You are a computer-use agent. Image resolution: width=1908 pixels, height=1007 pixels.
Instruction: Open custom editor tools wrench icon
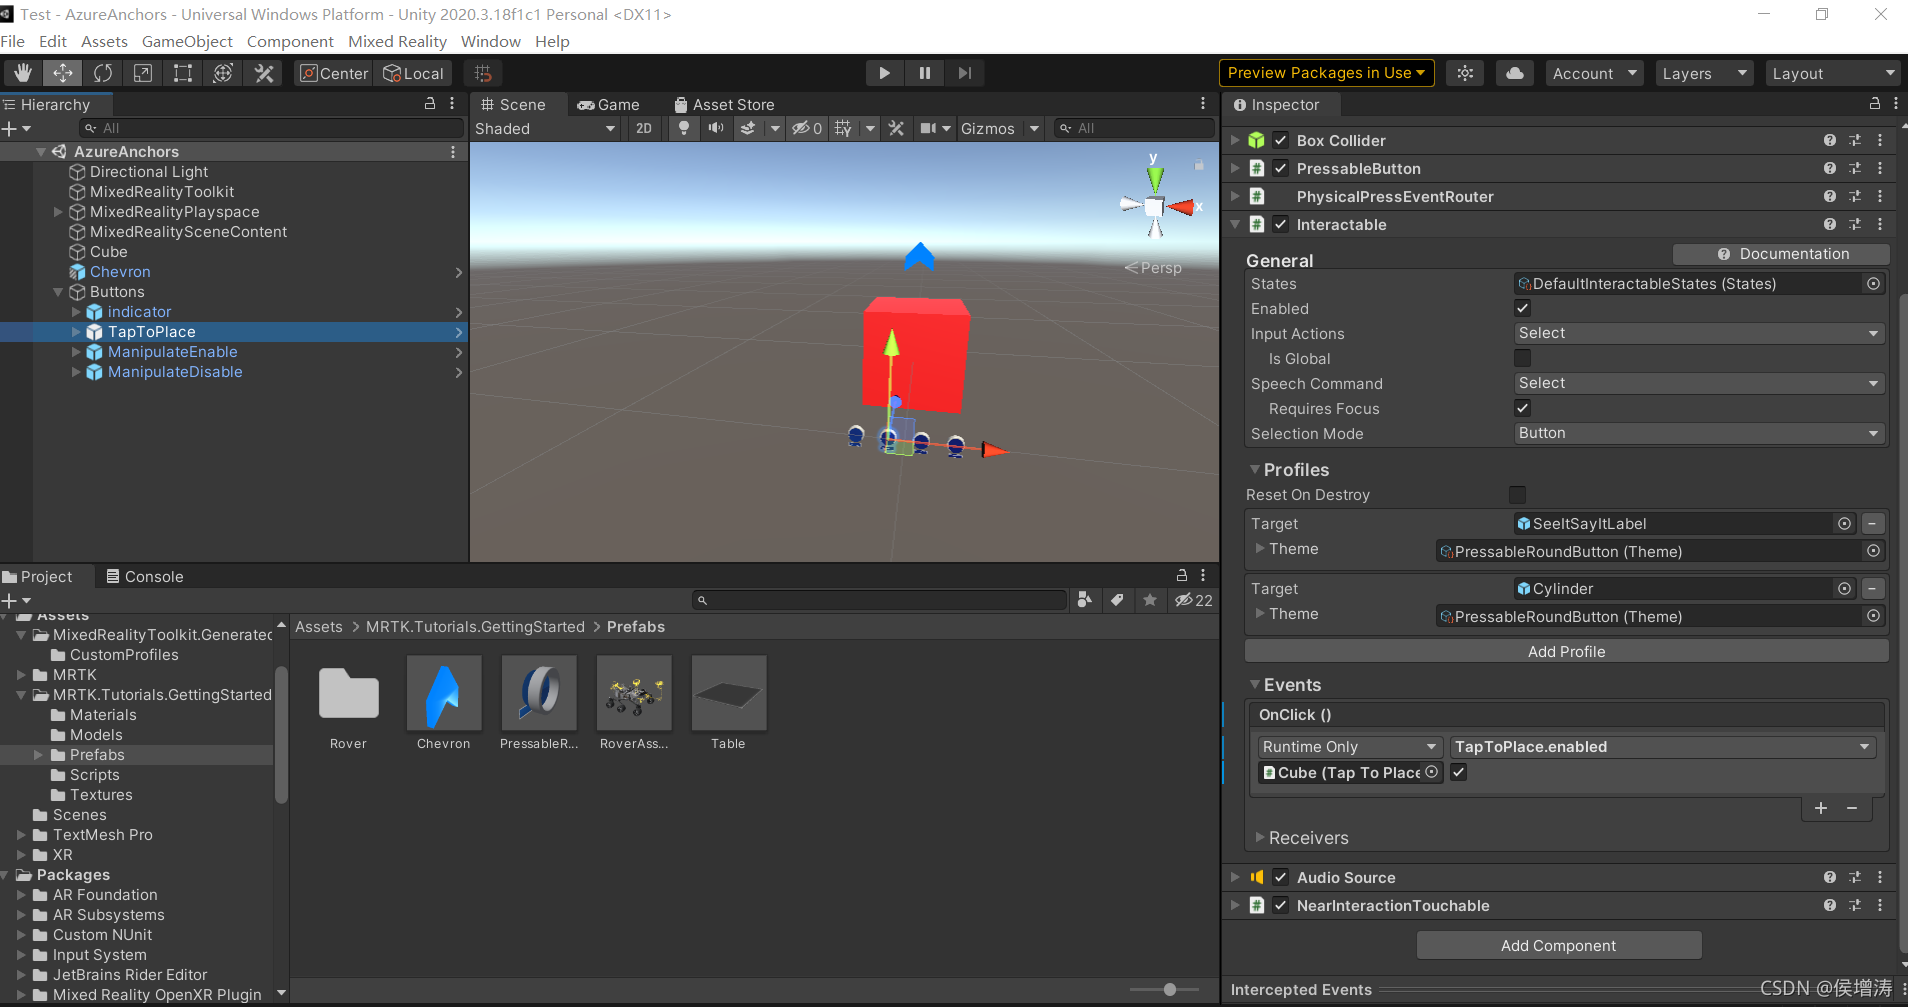264,73
